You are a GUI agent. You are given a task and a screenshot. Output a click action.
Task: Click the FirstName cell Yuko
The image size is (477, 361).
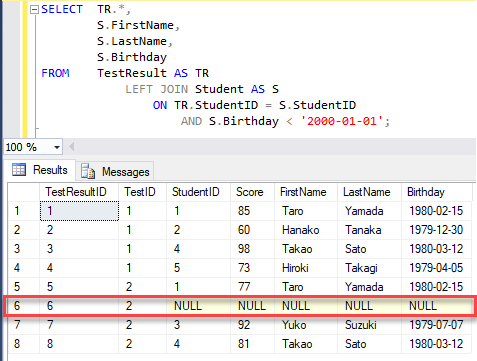point(306,325)
